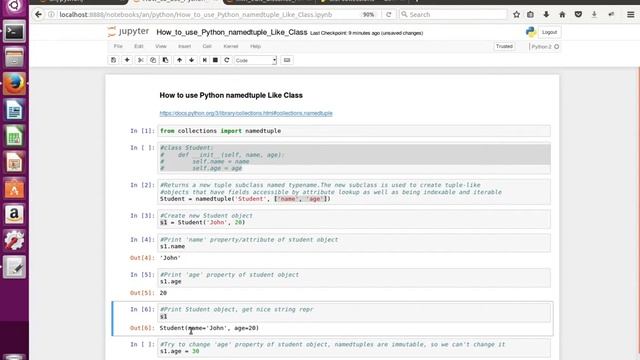Click the In [1] import namedtuple cell
The width and height of the screenshot is (640, 360).
point(354,131)
